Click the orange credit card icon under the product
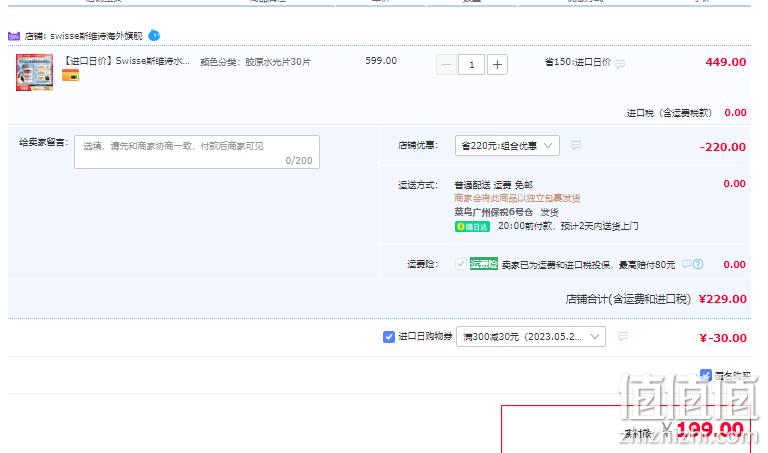This screenshot has width=768, height=453. click(x=71, y=76)
